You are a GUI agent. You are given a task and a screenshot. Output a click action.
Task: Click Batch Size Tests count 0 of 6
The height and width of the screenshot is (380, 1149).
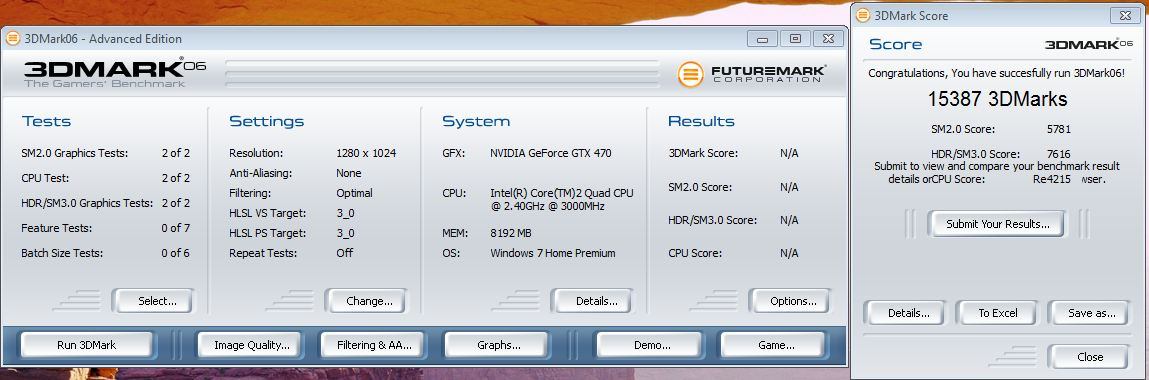coord(175,253)
